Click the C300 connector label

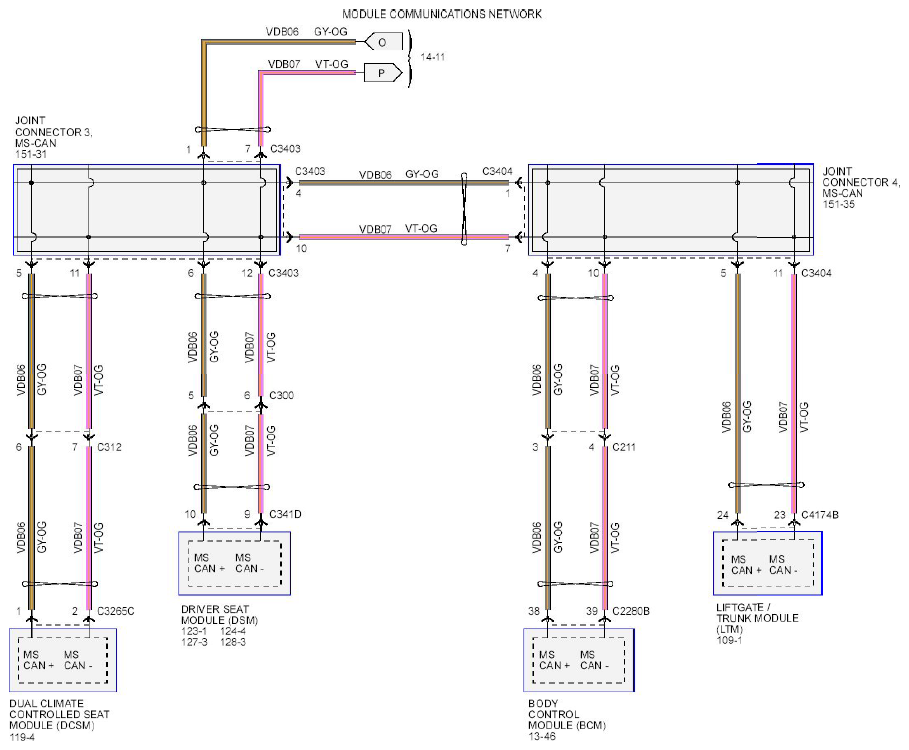point(281,396)
